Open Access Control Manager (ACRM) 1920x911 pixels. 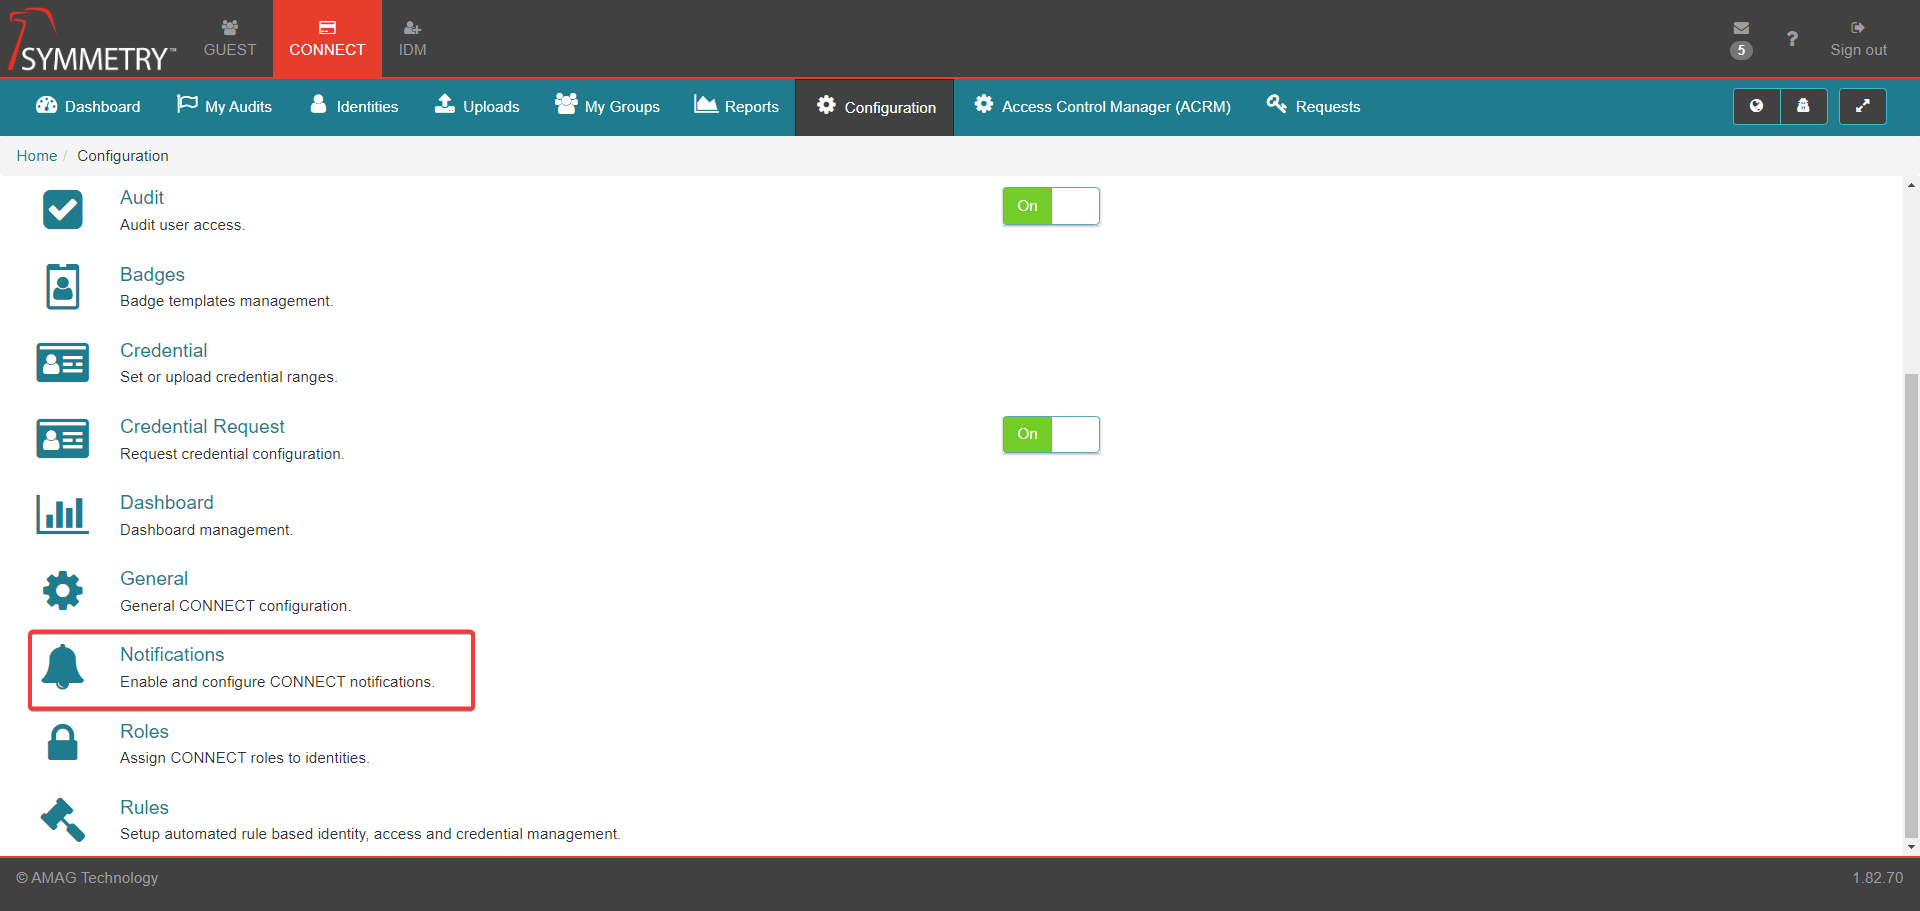(1102, 106)
